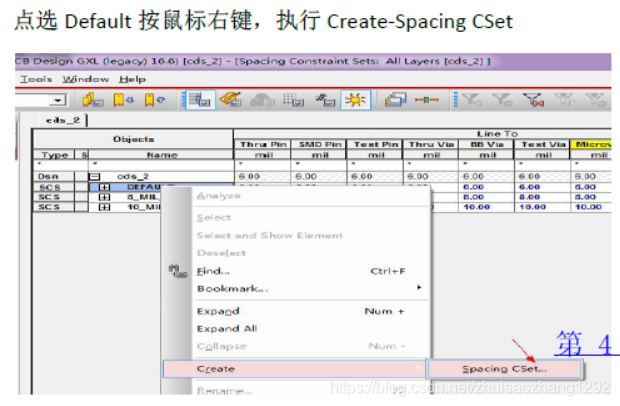
Task: Open the toolbar combo box dropdown
Action: coord(58,100)
